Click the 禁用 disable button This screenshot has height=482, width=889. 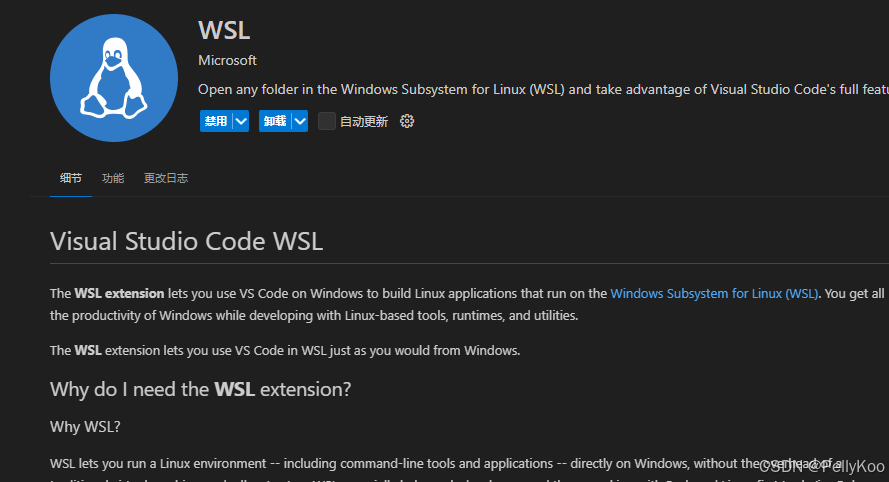pos(216,121)
